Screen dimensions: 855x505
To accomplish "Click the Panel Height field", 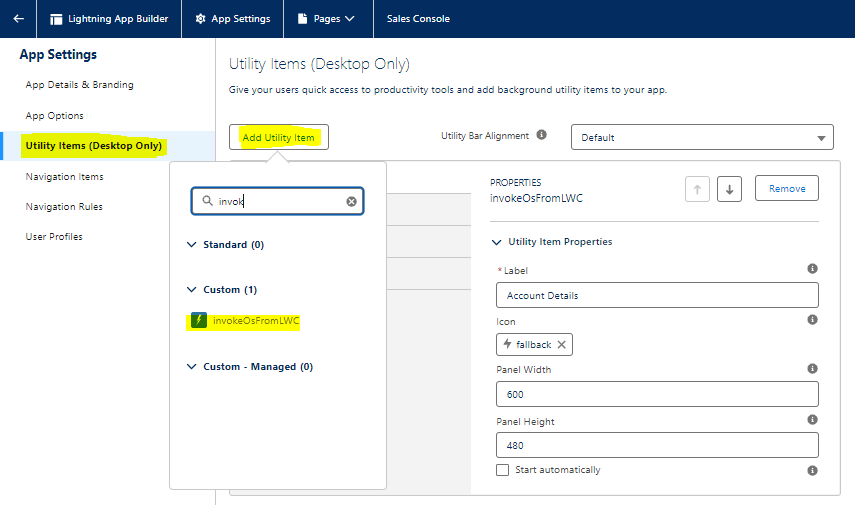I will (x=657, y=445).
